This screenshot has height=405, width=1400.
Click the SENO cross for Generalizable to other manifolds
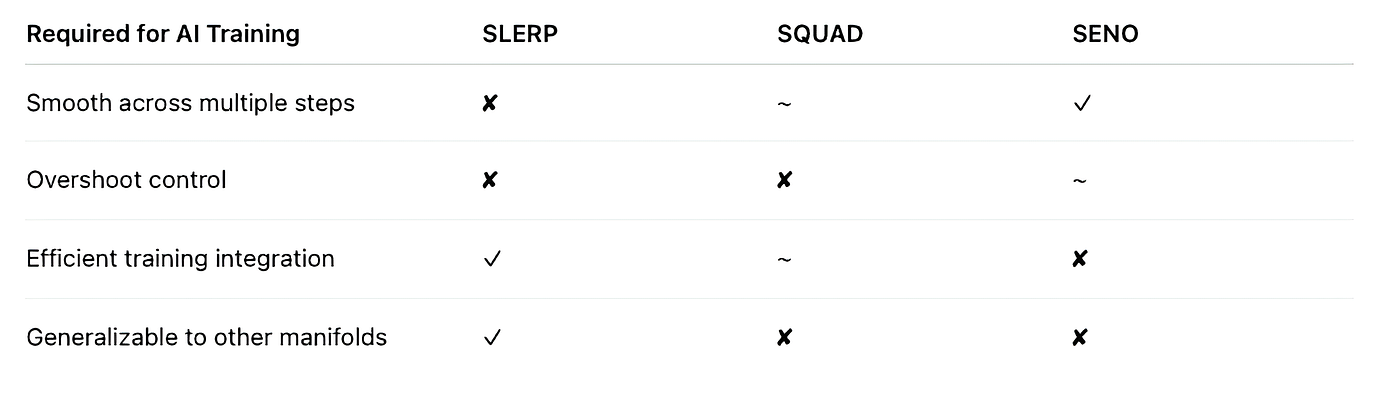tap(1080, 338)
